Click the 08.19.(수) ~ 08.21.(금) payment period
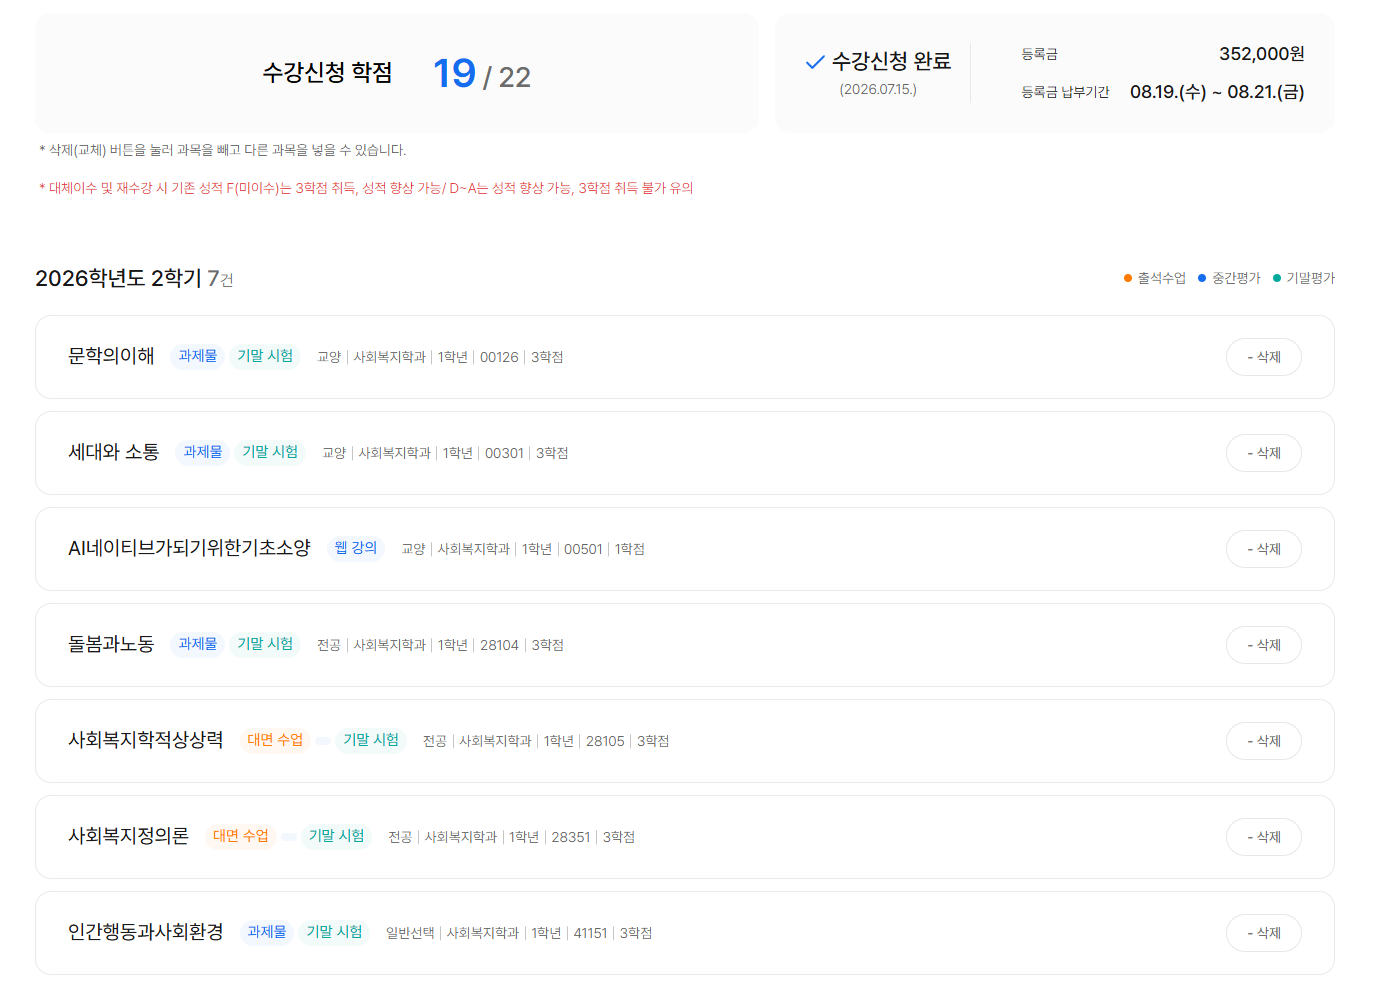1379x990 pixels. click(x=1217, y=92)
